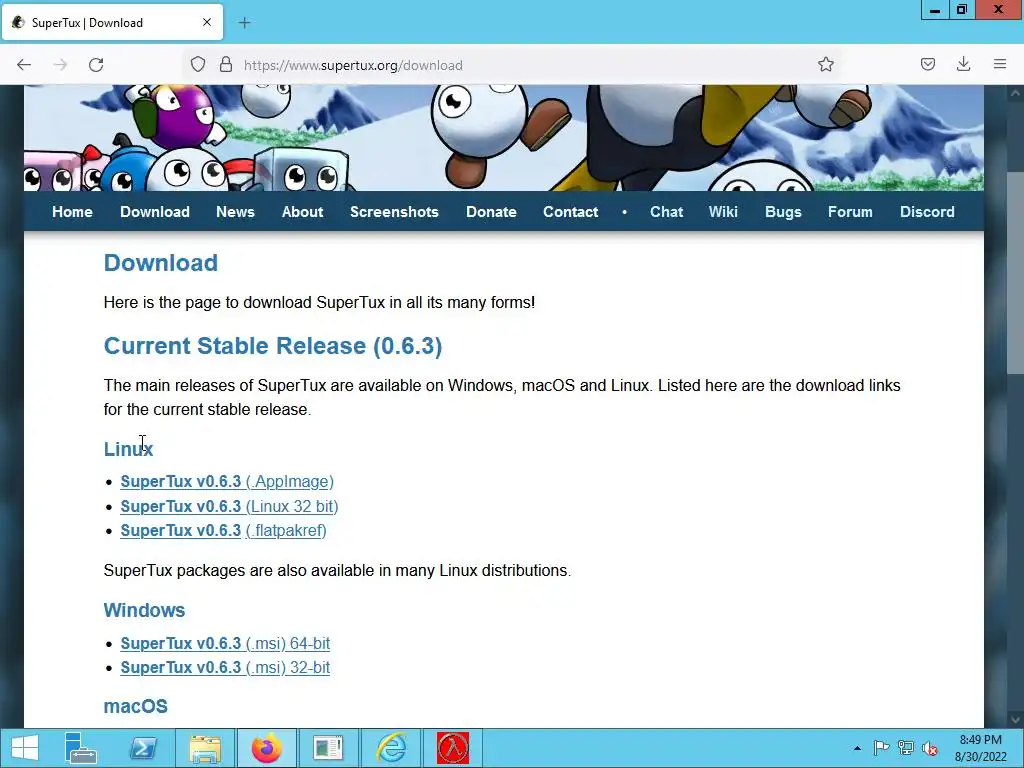Save page to Pocket

[x=927, y=65]
